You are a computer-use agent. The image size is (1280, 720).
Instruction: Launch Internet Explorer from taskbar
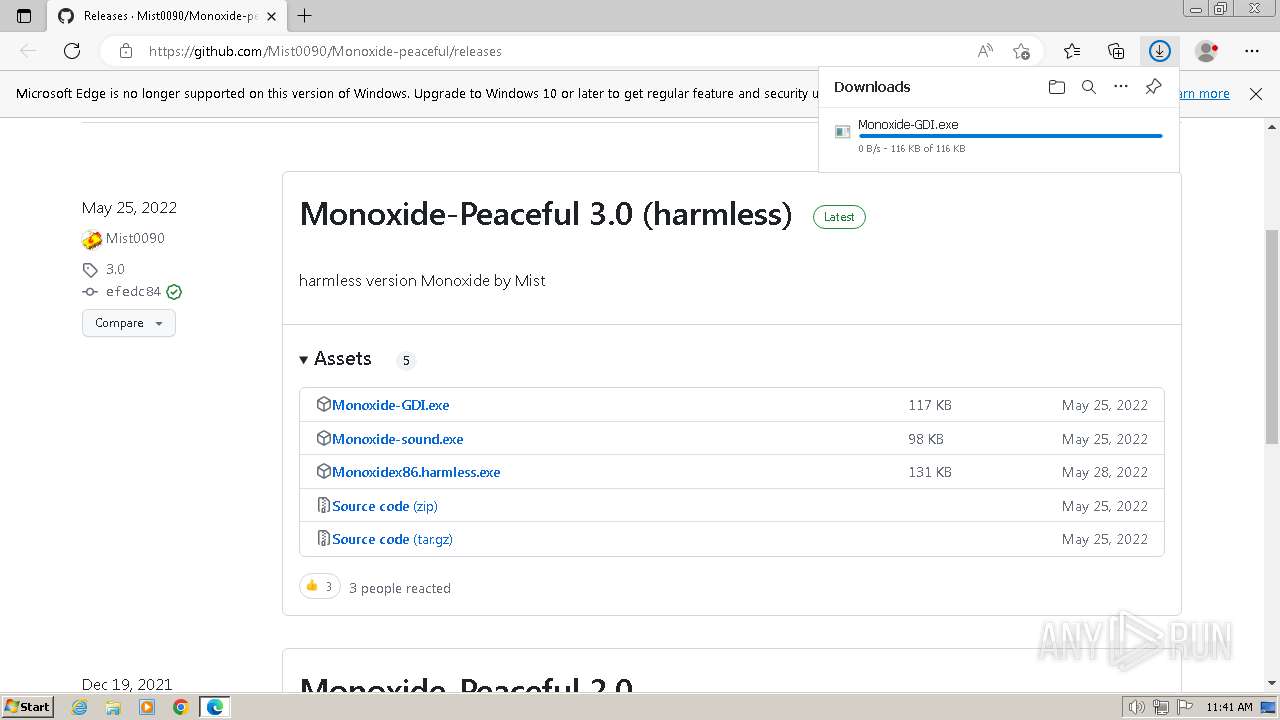pyautogui.click(x=80, y=707)
